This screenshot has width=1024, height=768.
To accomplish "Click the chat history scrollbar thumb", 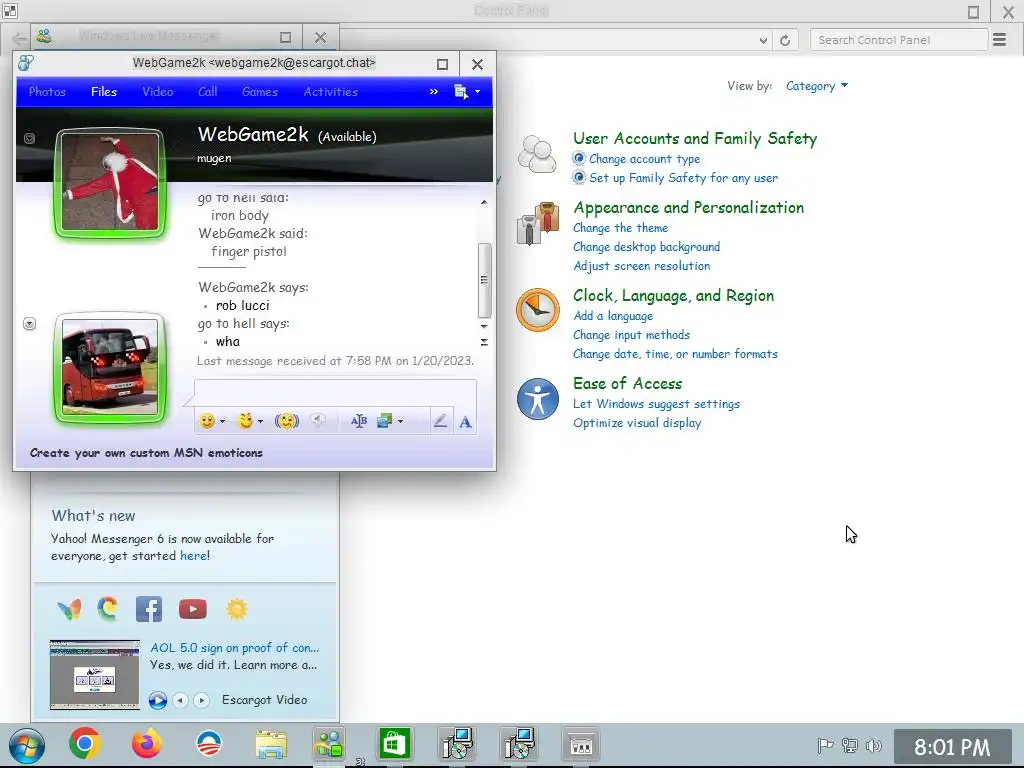I will (484, 280).
